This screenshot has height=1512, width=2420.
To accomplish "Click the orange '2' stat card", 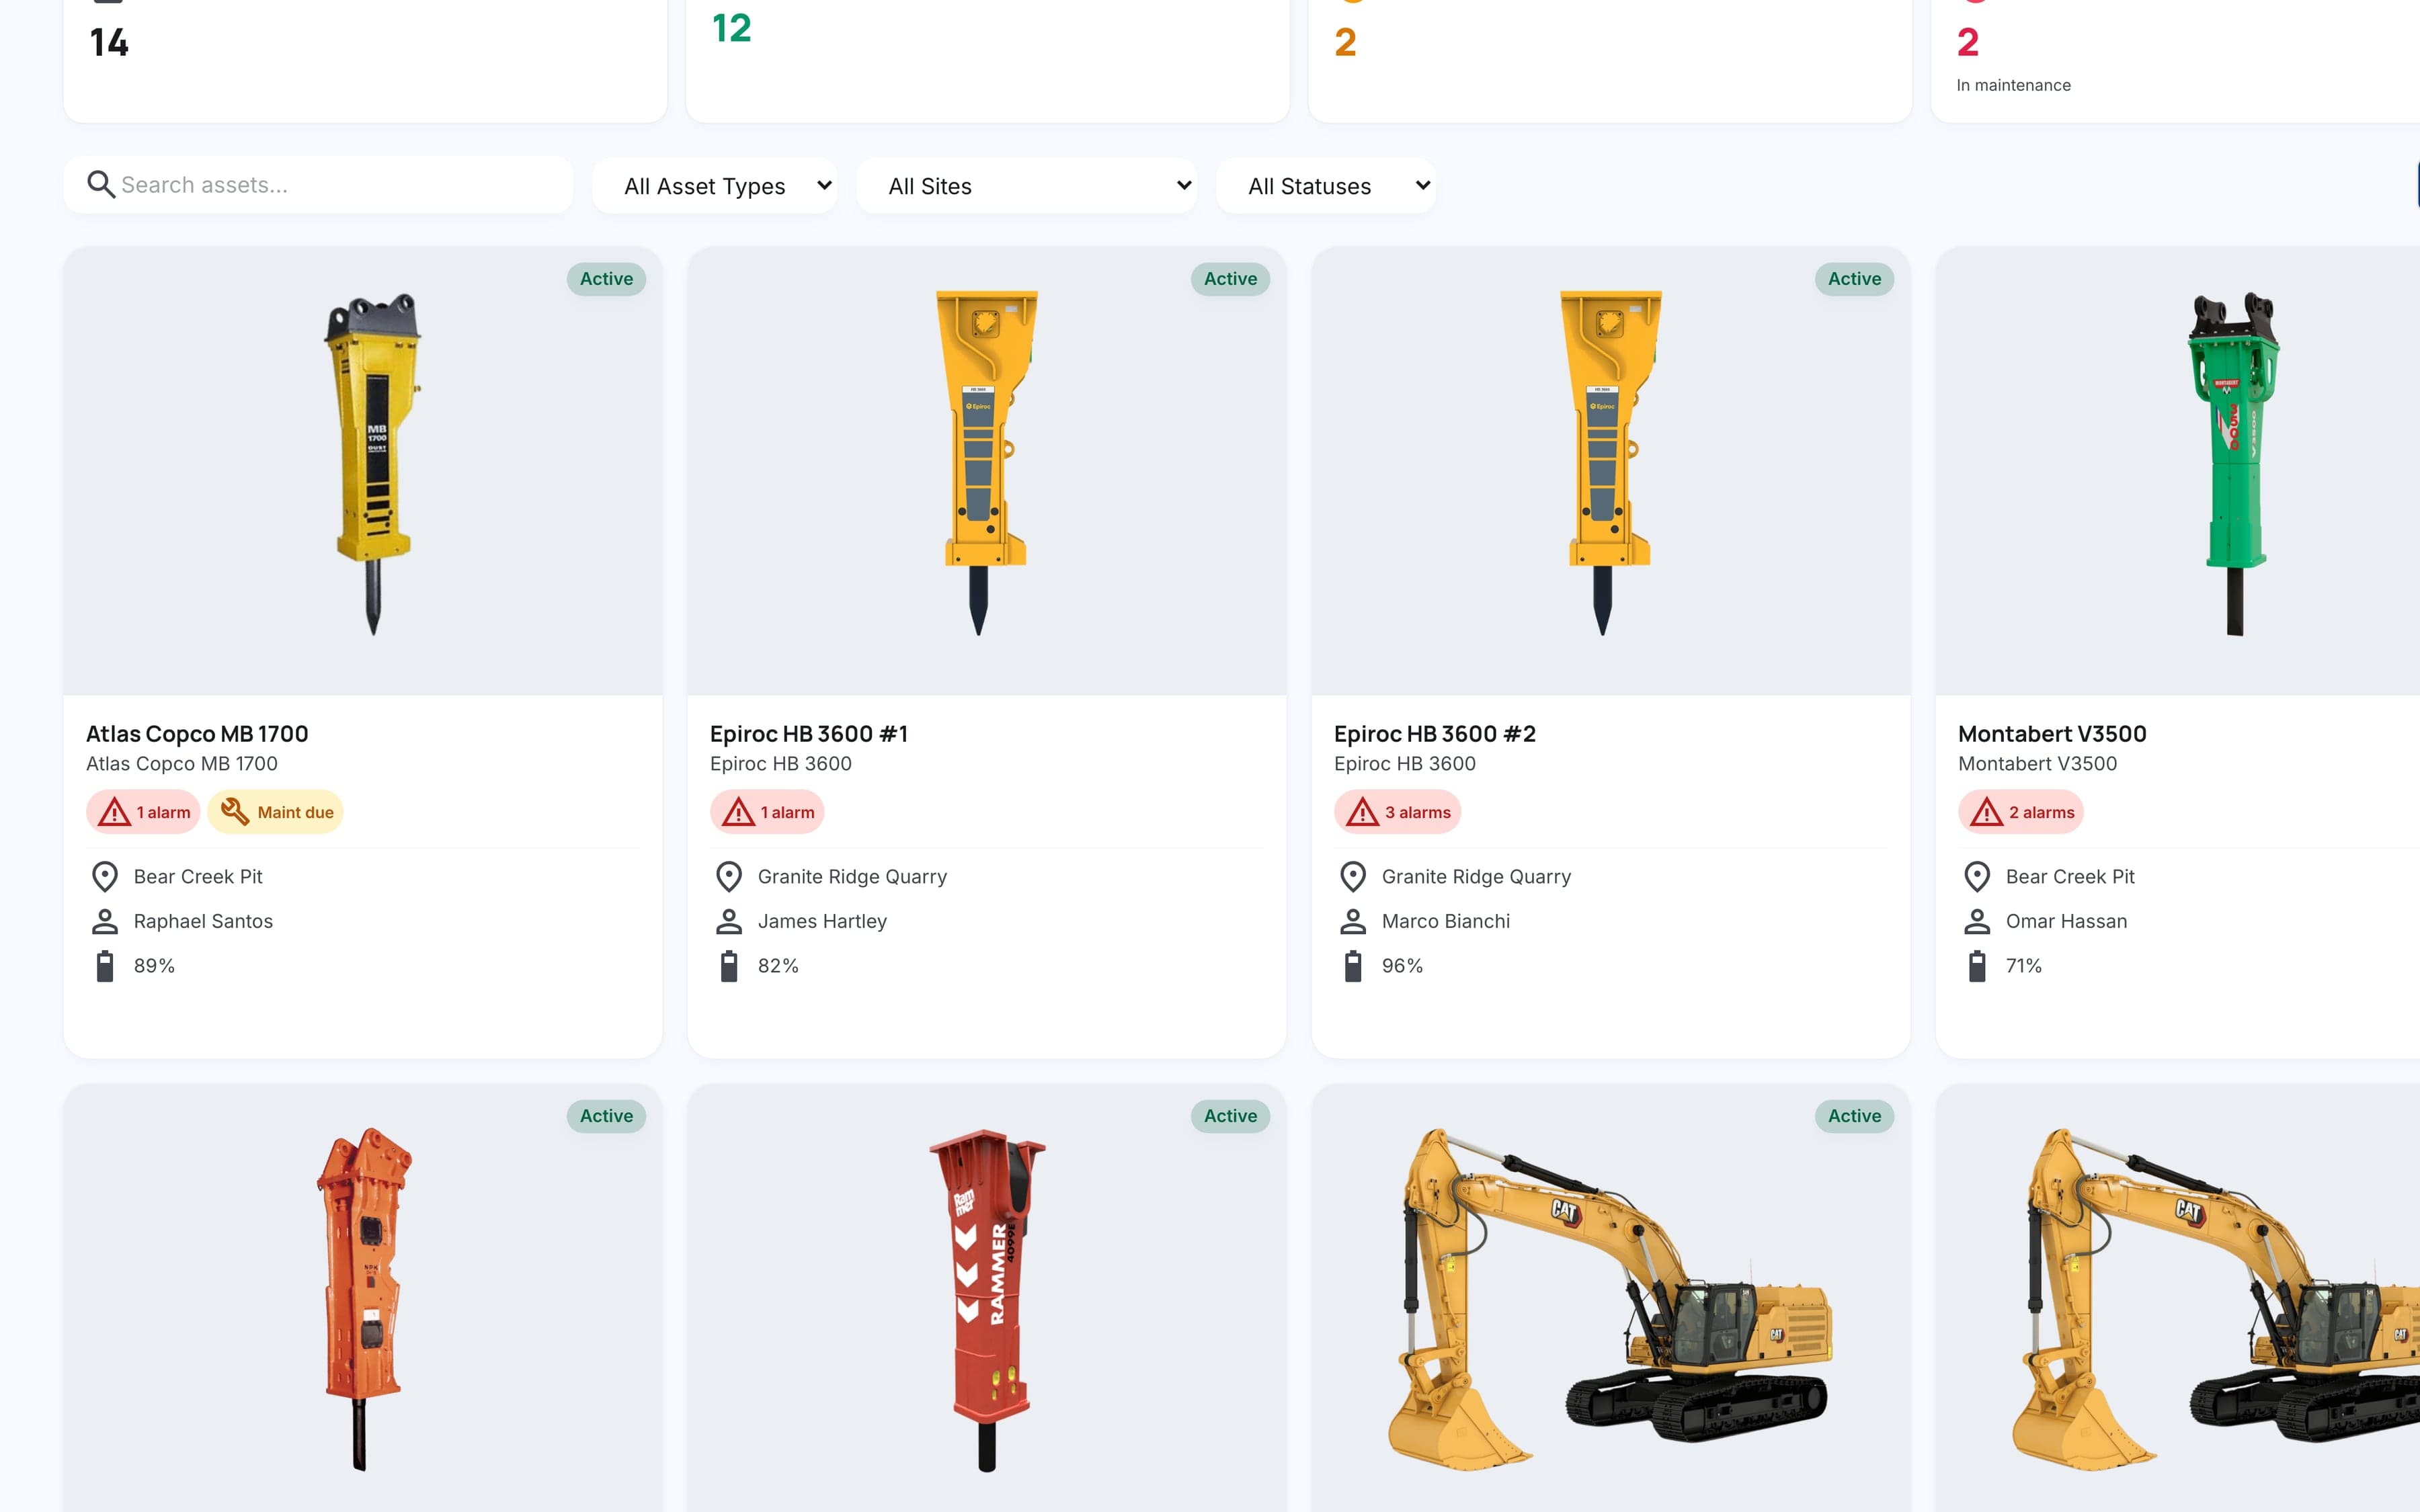I will click(1610, 60).
